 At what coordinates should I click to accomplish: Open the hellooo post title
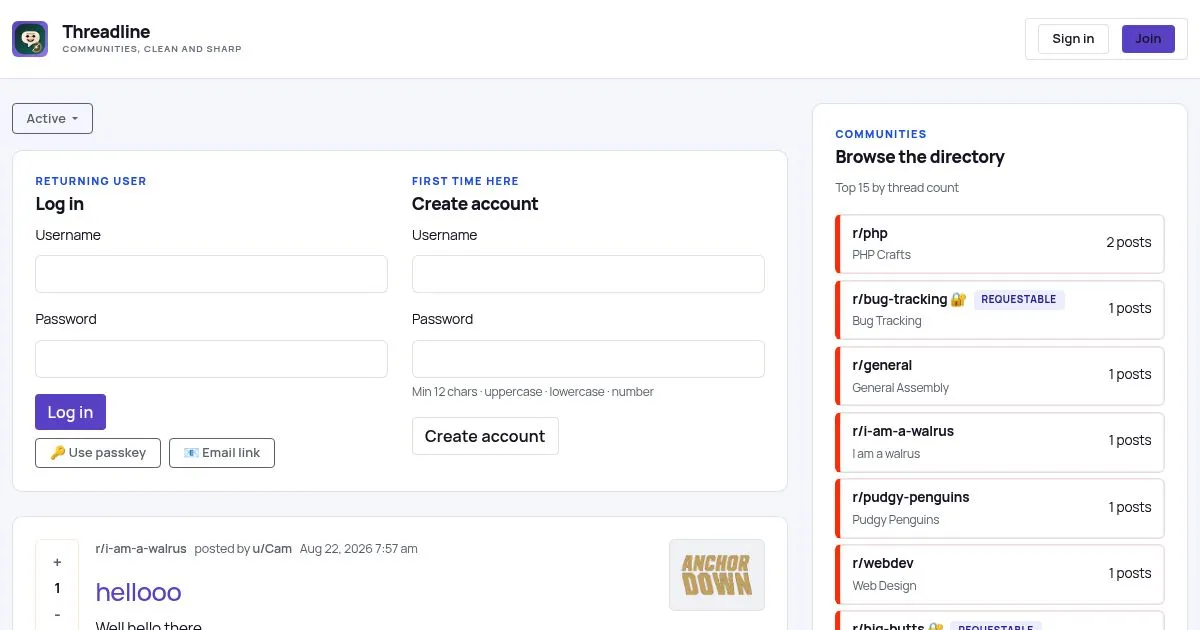tap(138, 592)
